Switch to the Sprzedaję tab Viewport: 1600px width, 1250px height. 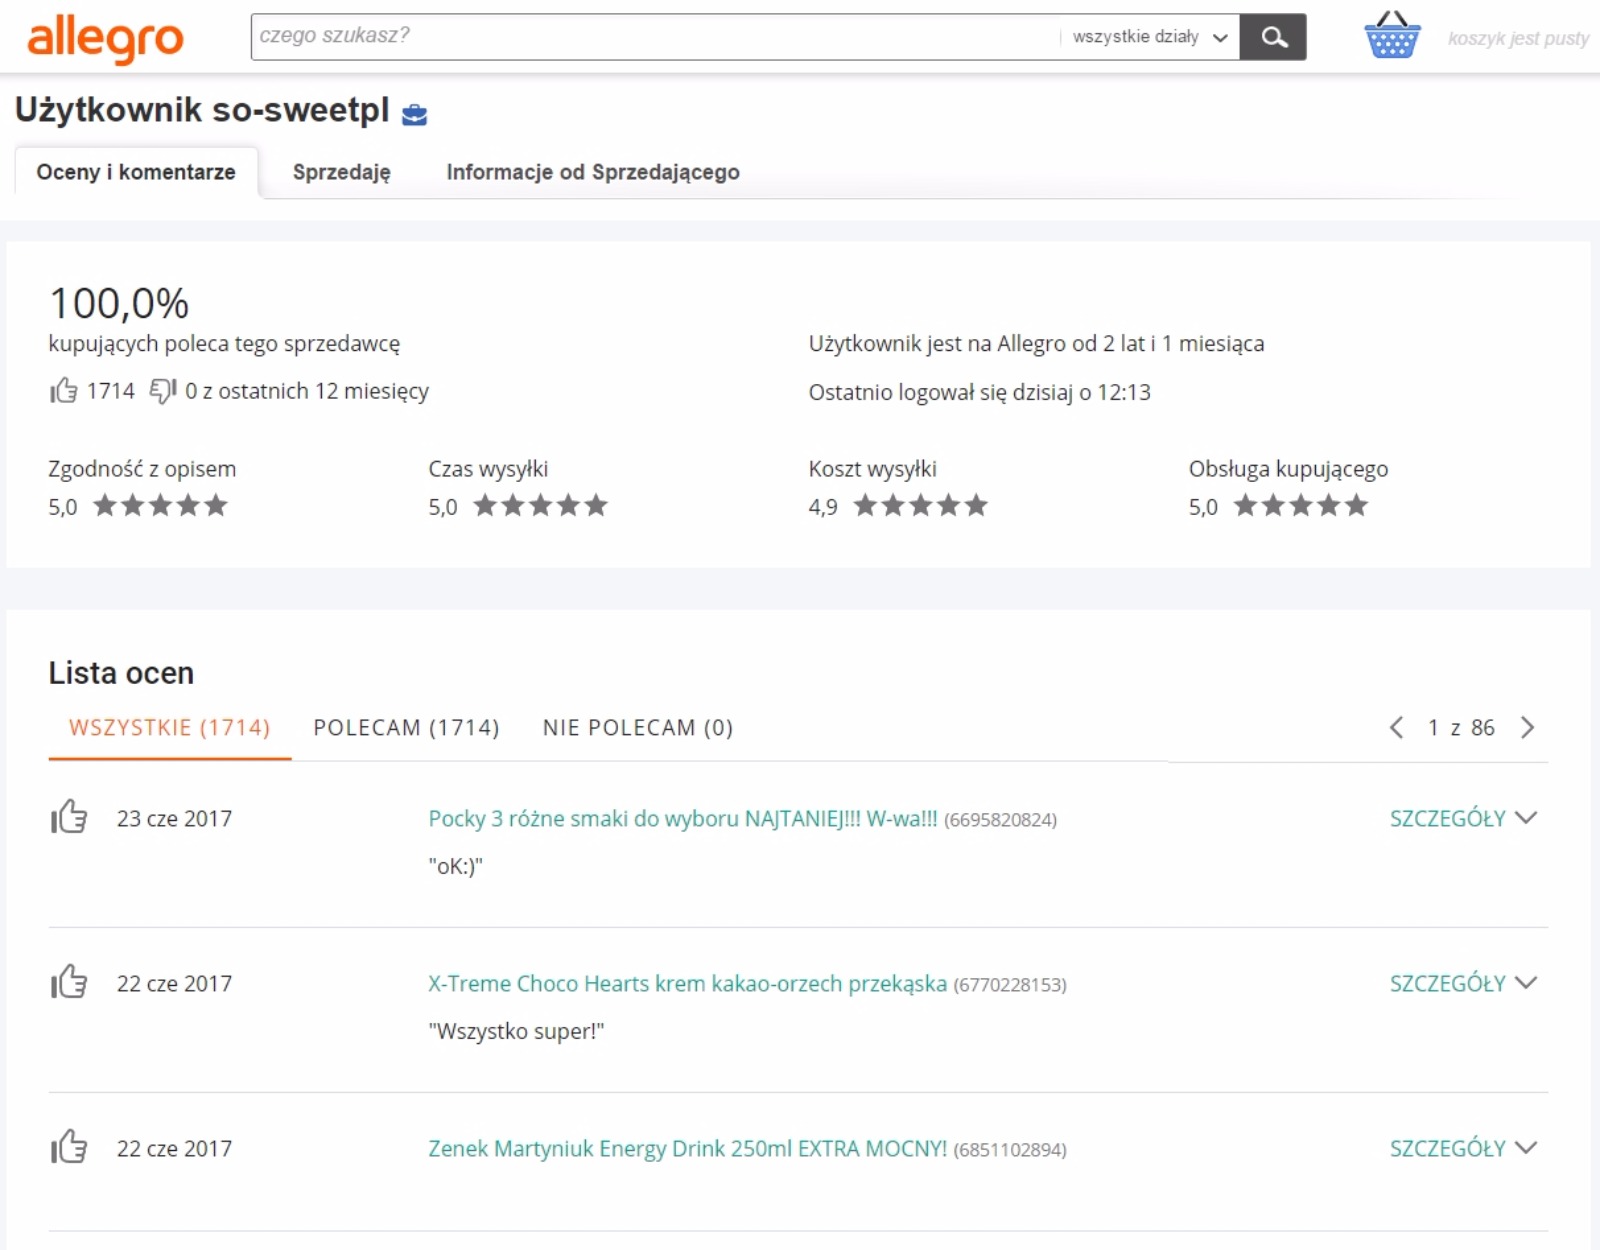pyautogui.click(x=341, y=172)
